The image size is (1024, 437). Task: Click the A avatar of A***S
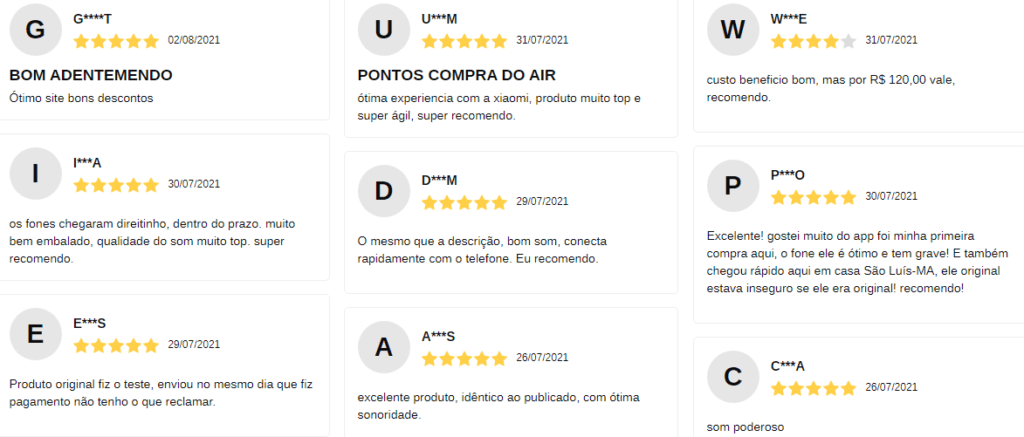point(383,348)
